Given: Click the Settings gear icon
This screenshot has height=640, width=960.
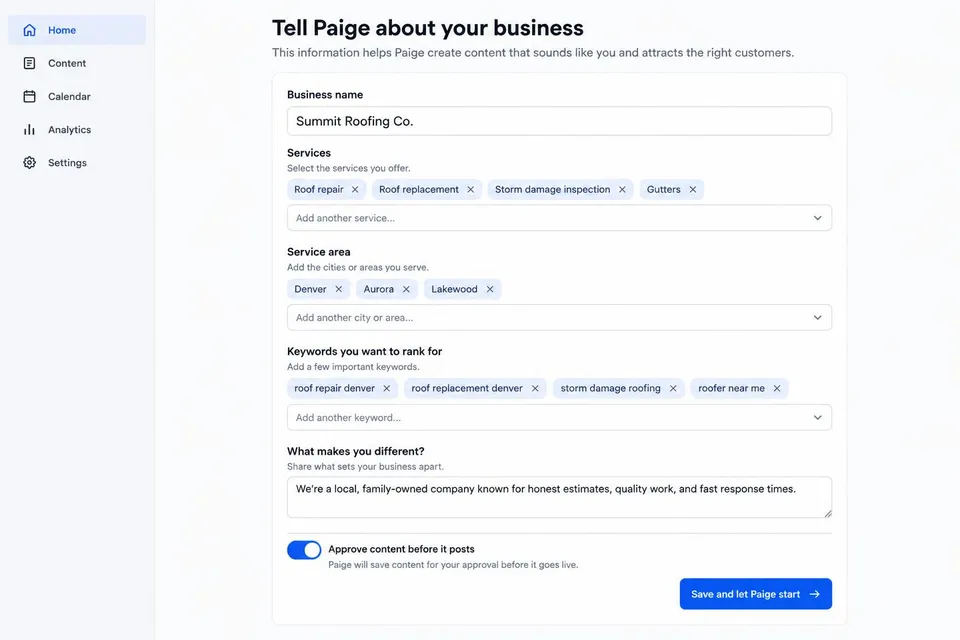Looking at the screenshot, I should [29, 162].
